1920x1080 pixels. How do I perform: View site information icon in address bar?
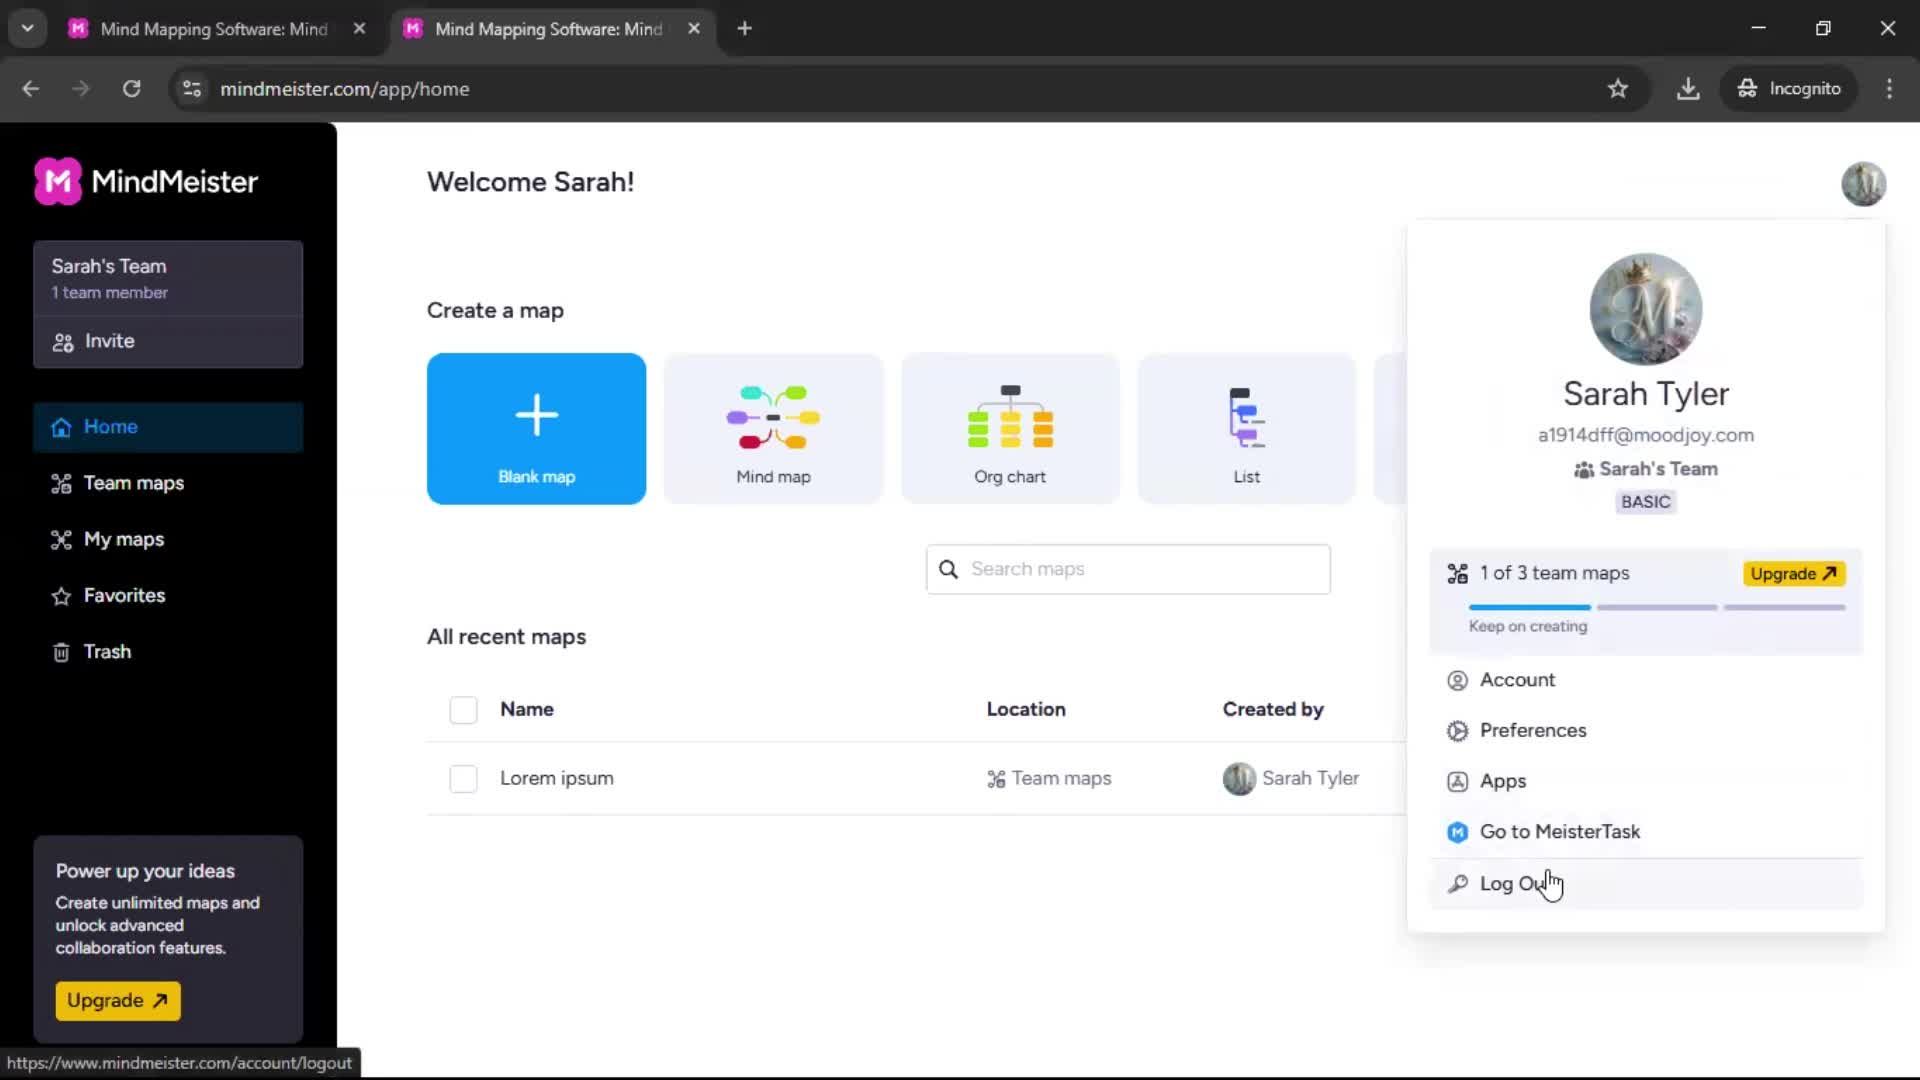(x=192, y=89)
